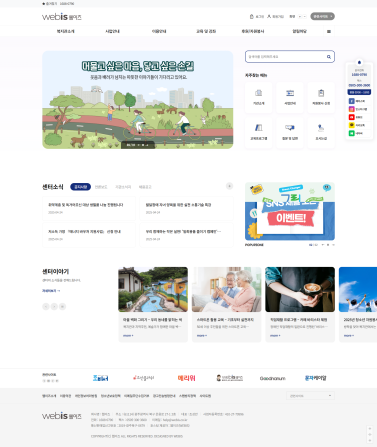Viewport: 377px width, 447px height.
Task: Open the full-menu hamburger icon
Action: [x=329, y=31]
